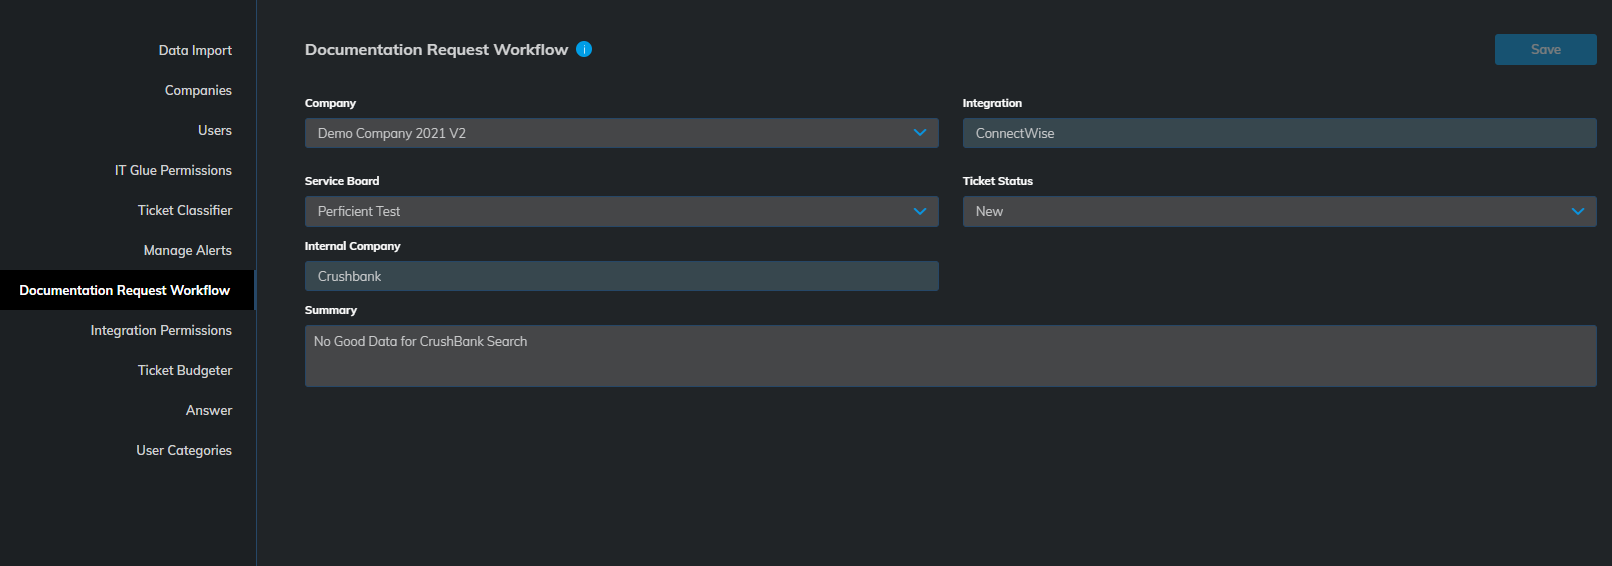Select Documentation Request Workflow sidebar item
This screenshot has height=566, width=1612.
[127, 290]
